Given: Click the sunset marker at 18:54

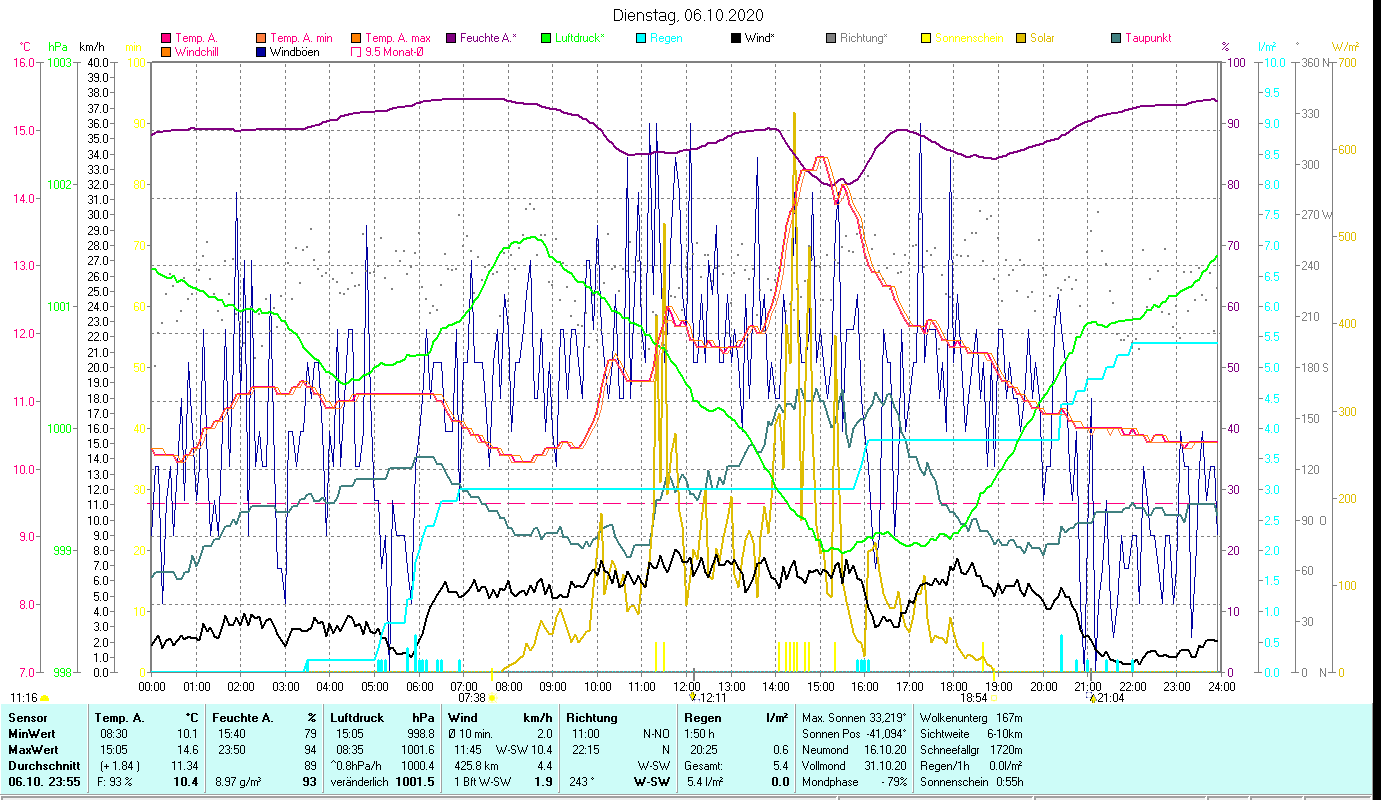Looking at the screenshot, I should [979, 697].
